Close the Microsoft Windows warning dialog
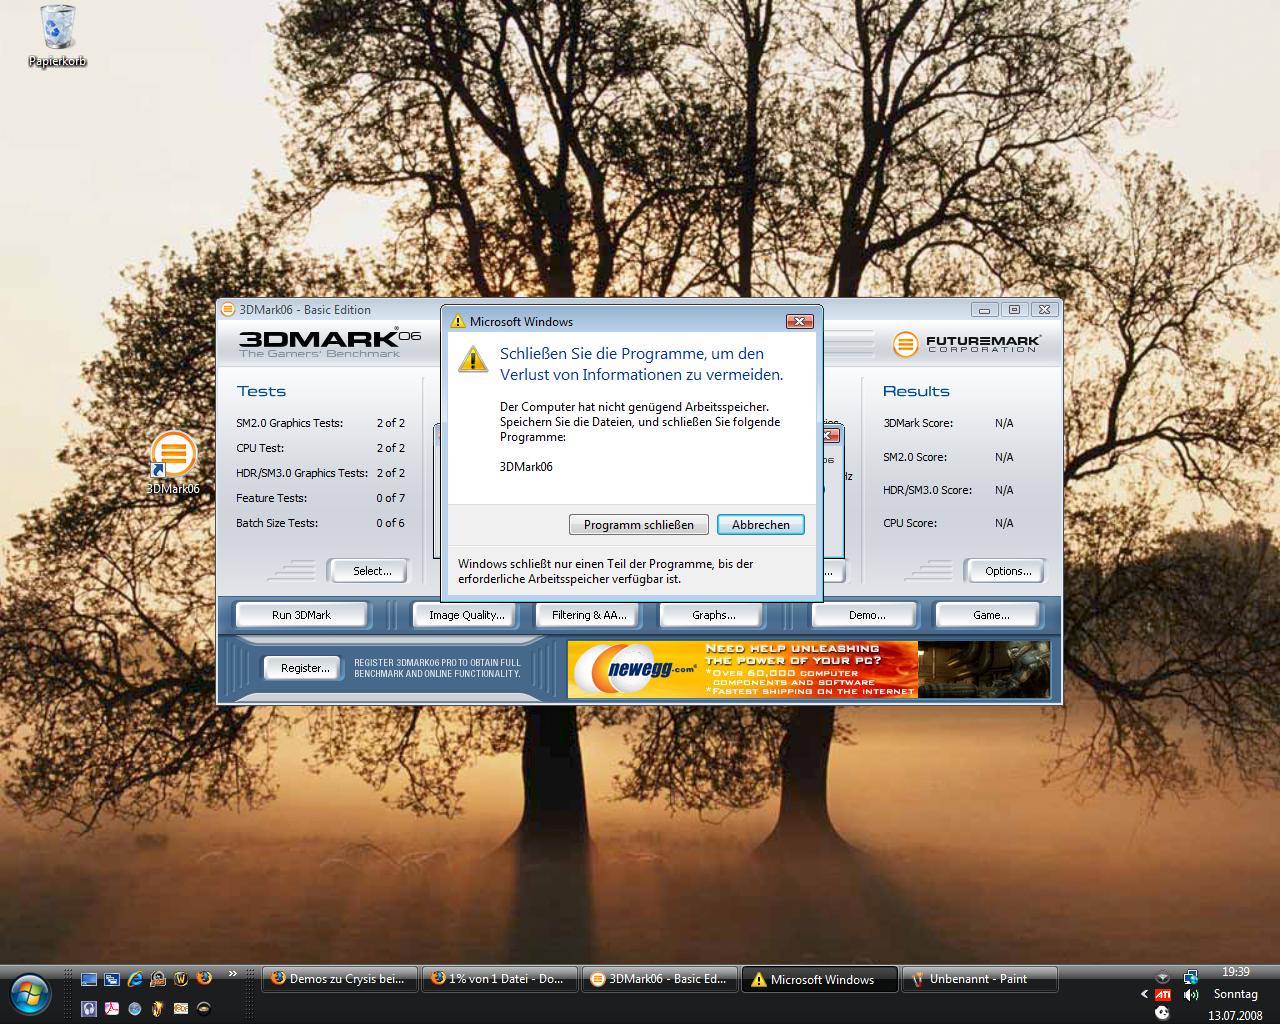Viewport: 1280px width, 1024px height. pyautogui.click(x=799, y=321)
